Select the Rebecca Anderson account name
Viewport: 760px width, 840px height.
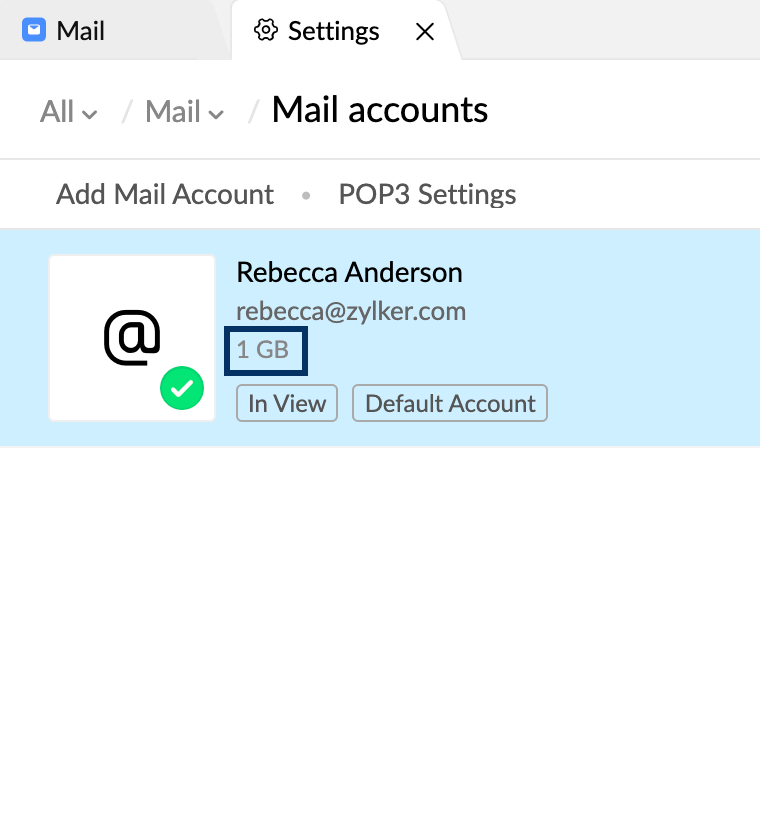(349, 272)
